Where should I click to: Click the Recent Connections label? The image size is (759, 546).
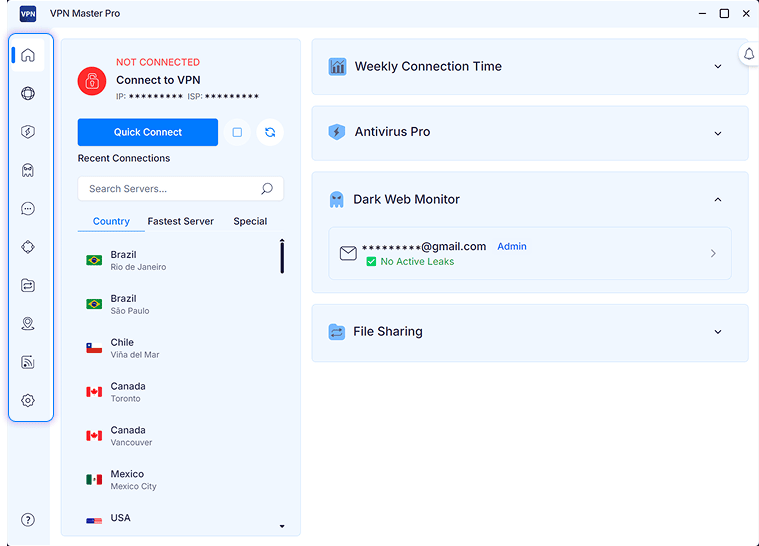click(124, 158)
